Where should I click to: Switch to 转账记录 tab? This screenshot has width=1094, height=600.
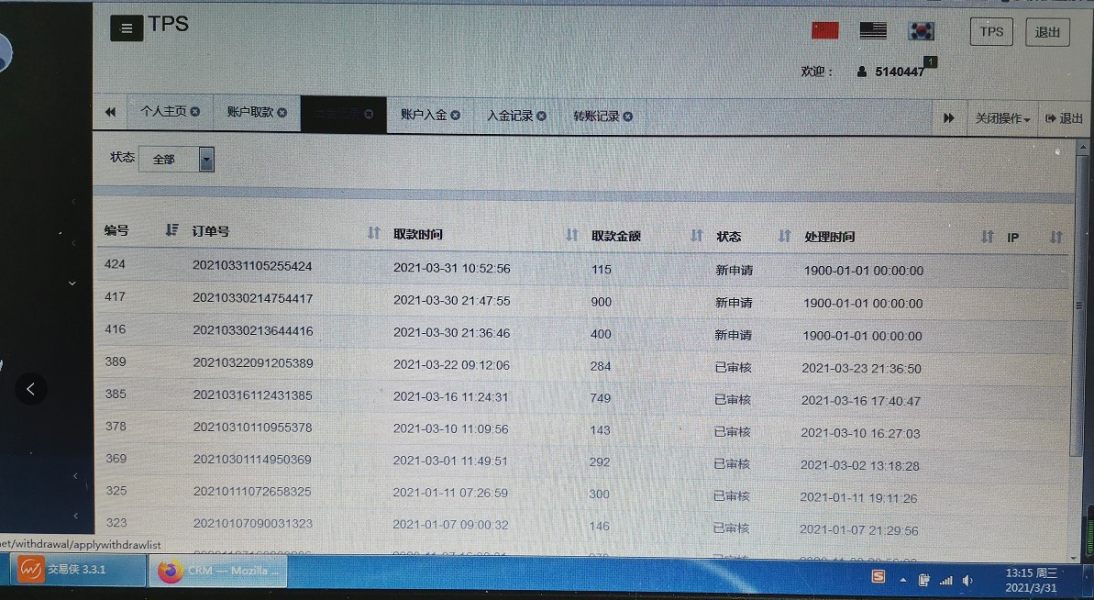click(x=597, y=116)
